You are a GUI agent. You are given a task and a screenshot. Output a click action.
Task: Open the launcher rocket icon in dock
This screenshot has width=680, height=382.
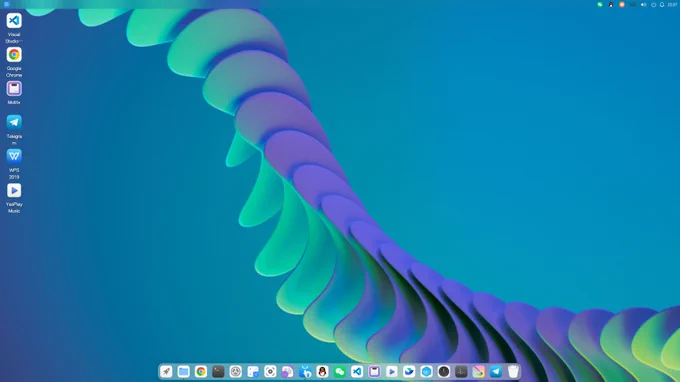(166, 372)
